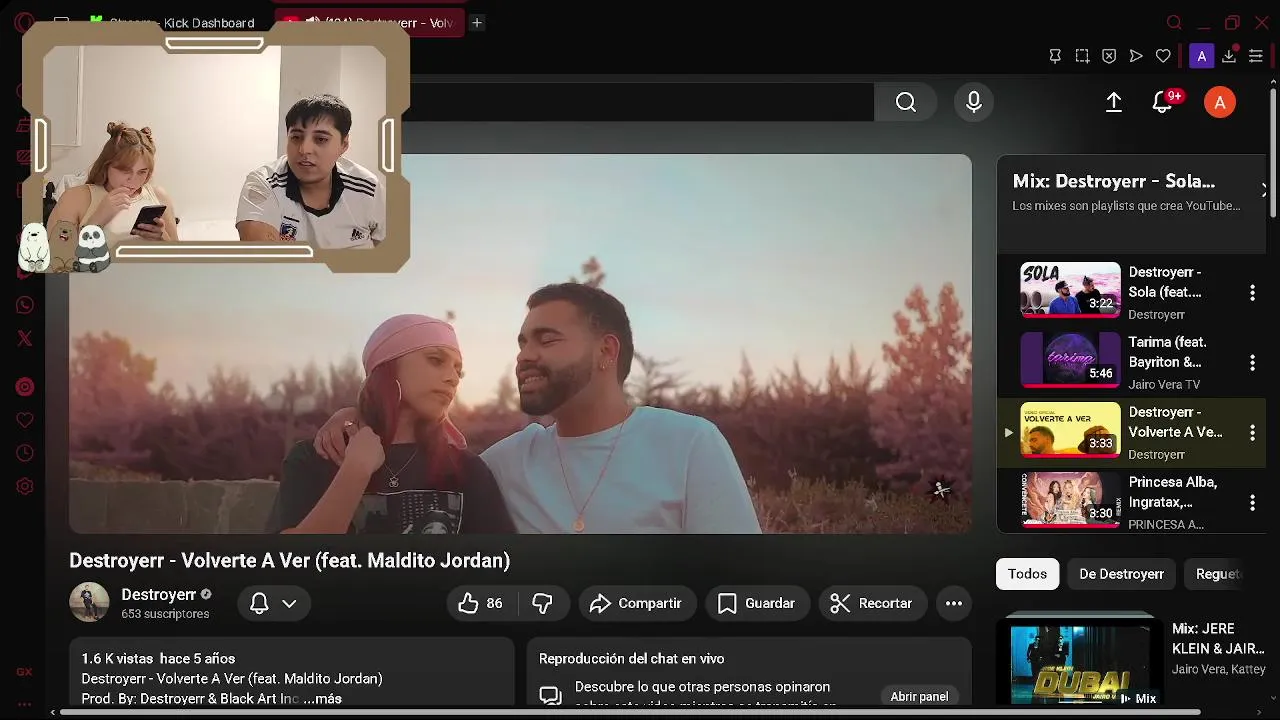Play the Tarima 5:46 thumbnail

coord(1070,360)
